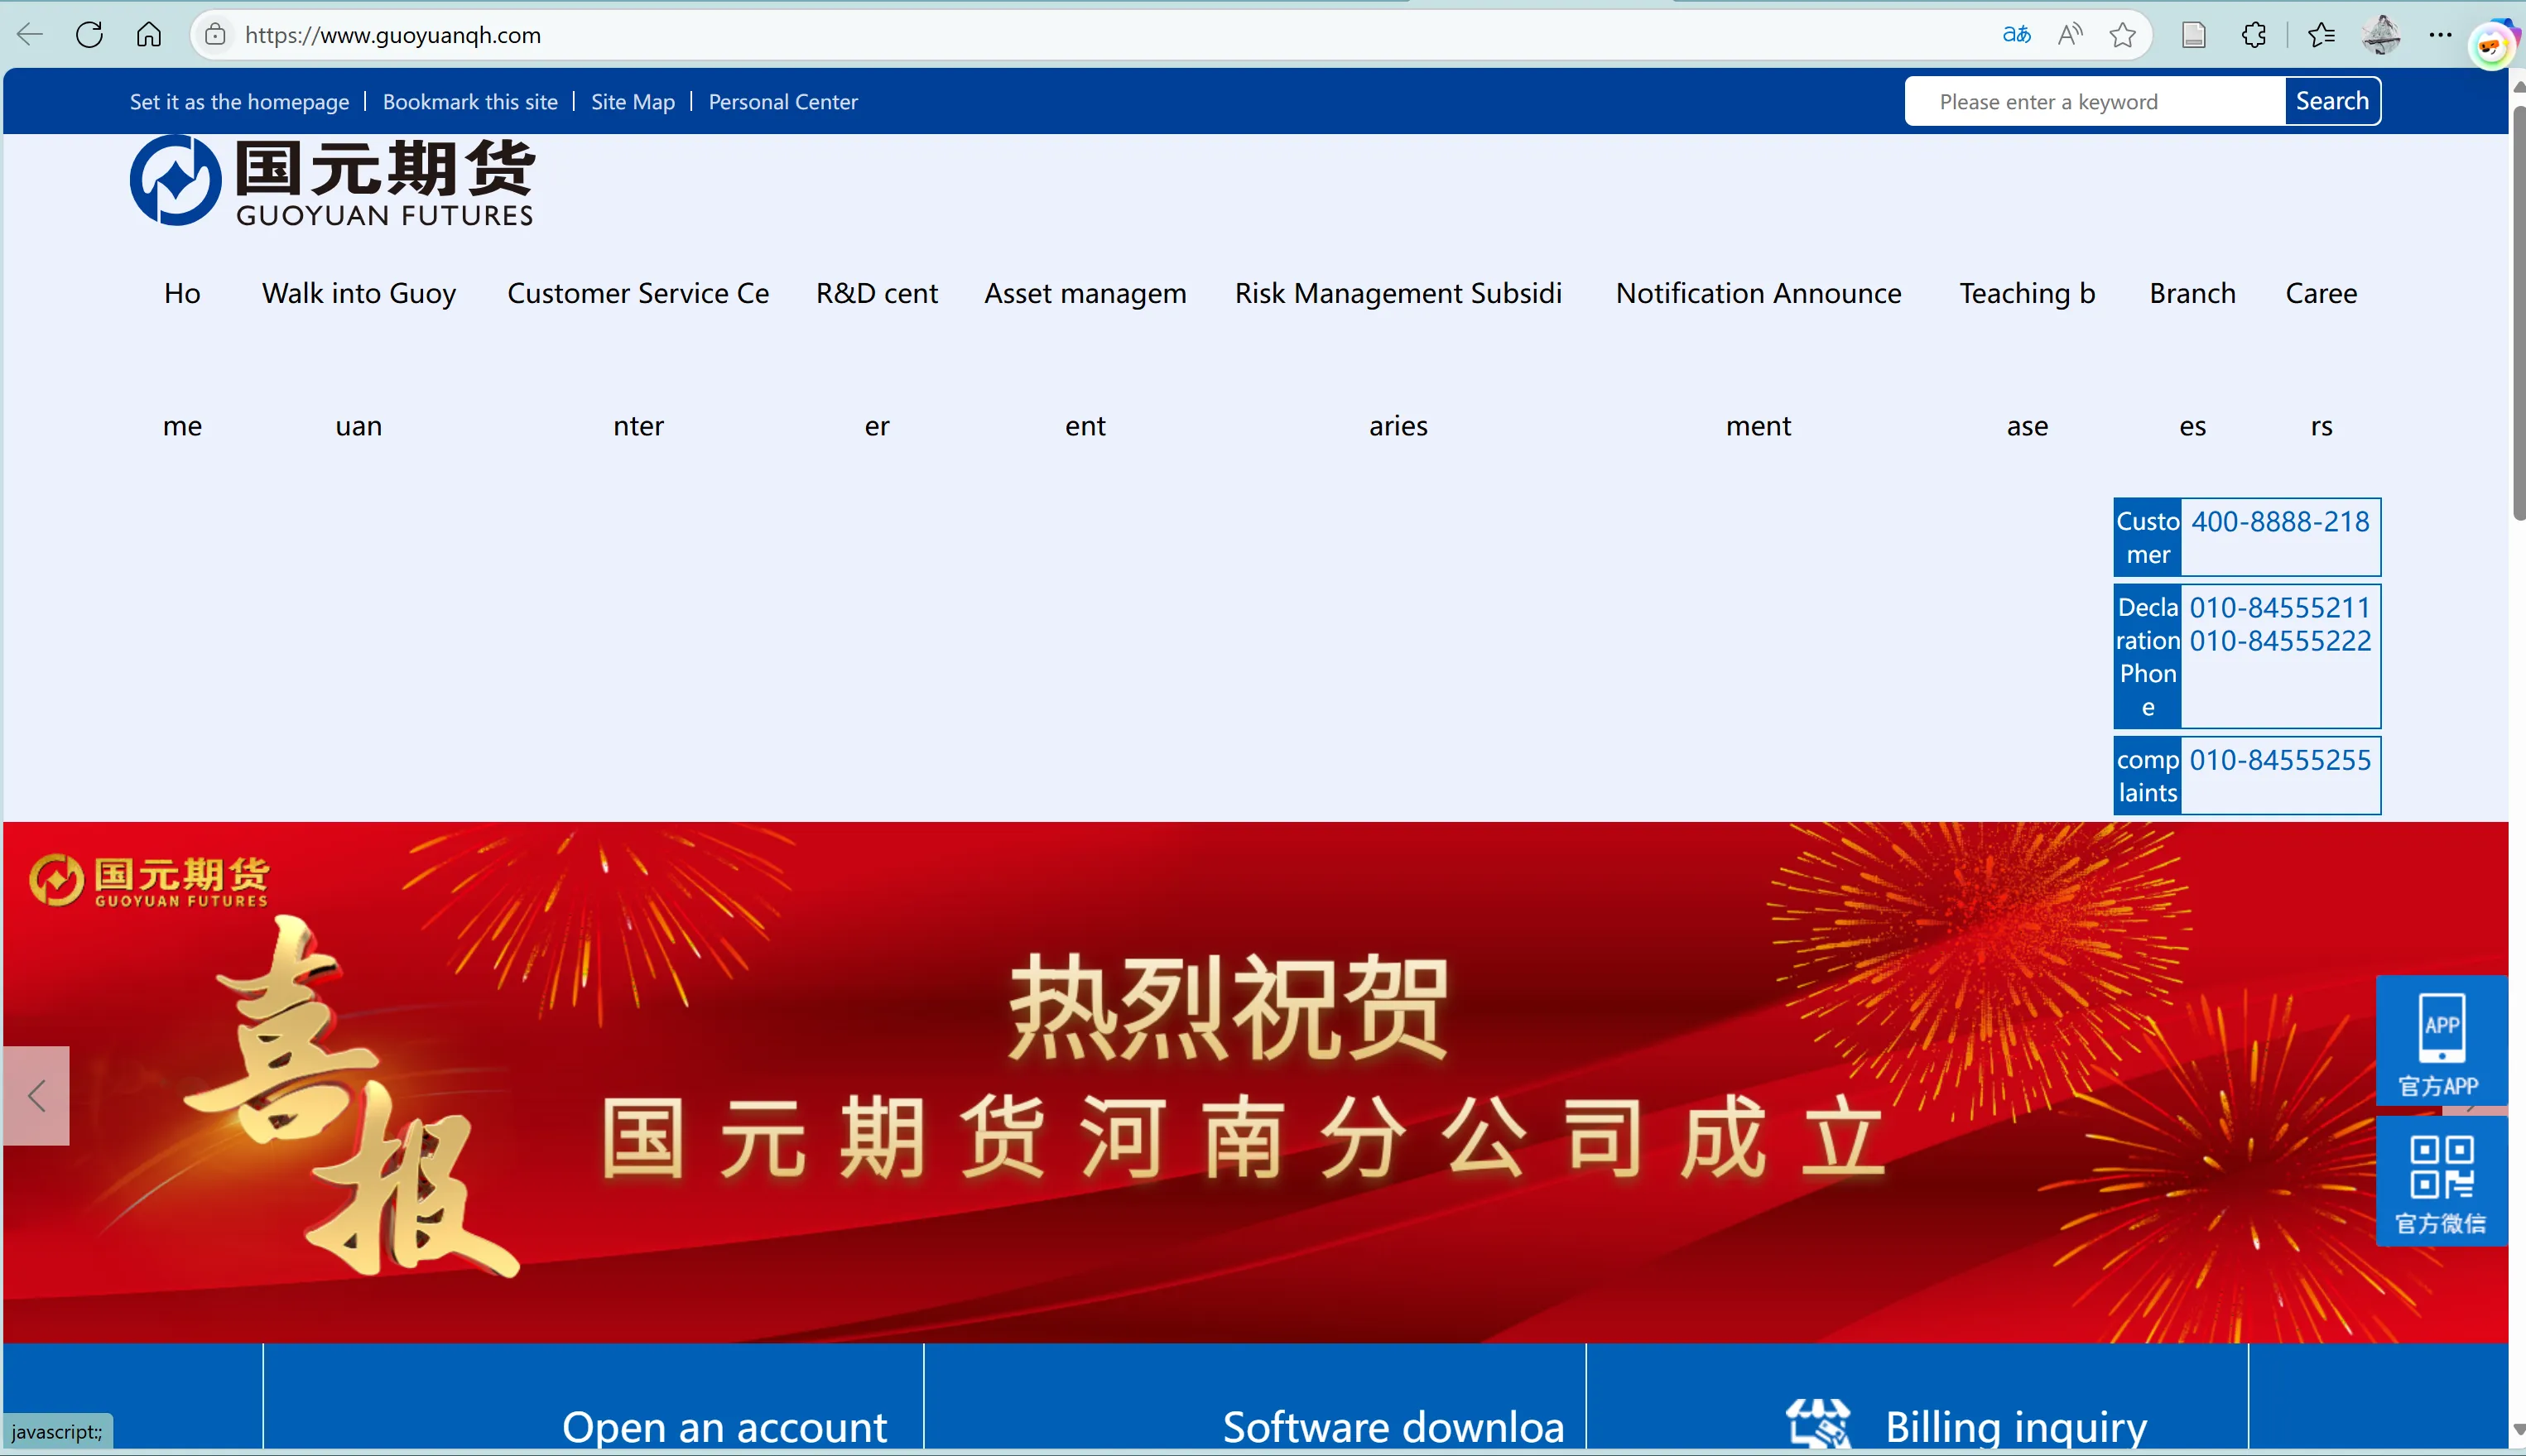Open the official APP icon button
This screenshot has width=2526, height=1456.
pyautogui.click(x=2441, y=1041)
